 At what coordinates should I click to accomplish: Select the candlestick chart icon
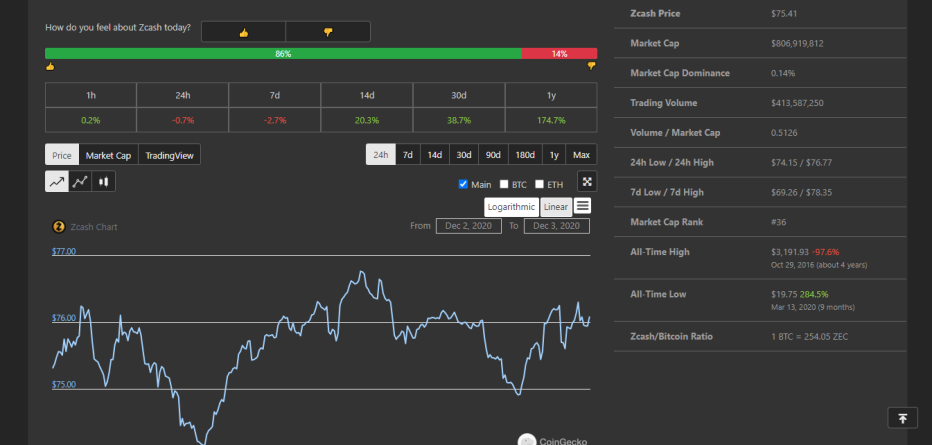click(x=103, y=182)
